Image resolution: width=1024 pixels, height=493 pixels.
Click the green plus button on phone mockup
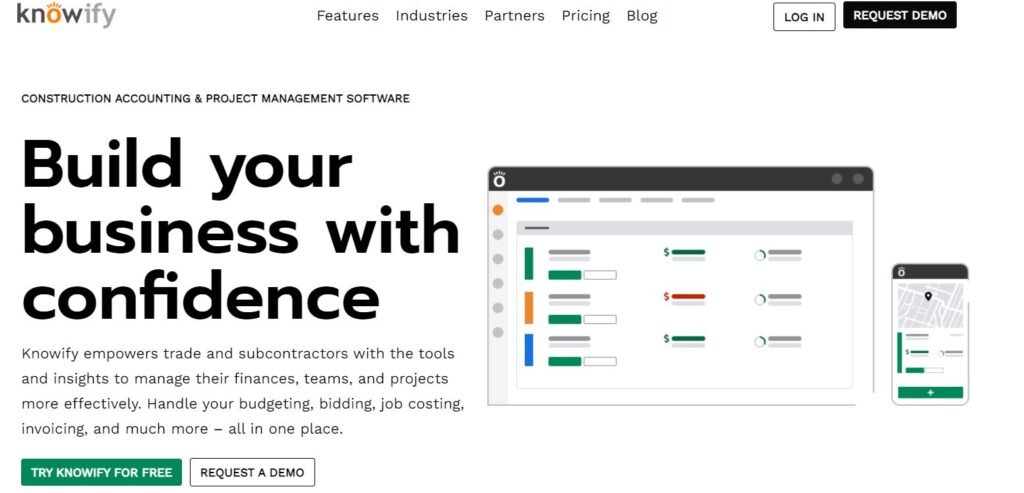(930, 392)
